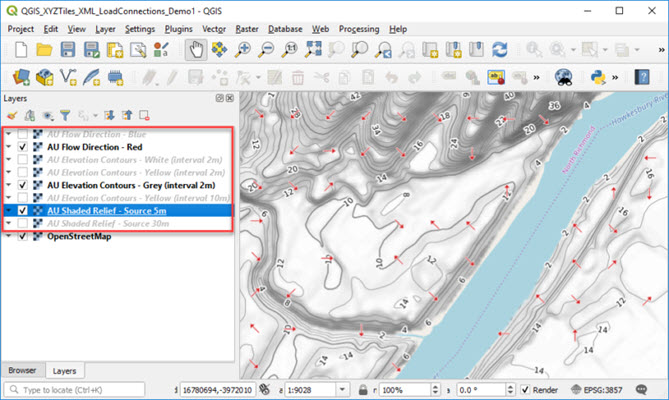Image resolution: width=669 pixels, height=400 pixels.
Task: Collapse AU Shaded Relief - Source 5m arrow
Action: 9,210
